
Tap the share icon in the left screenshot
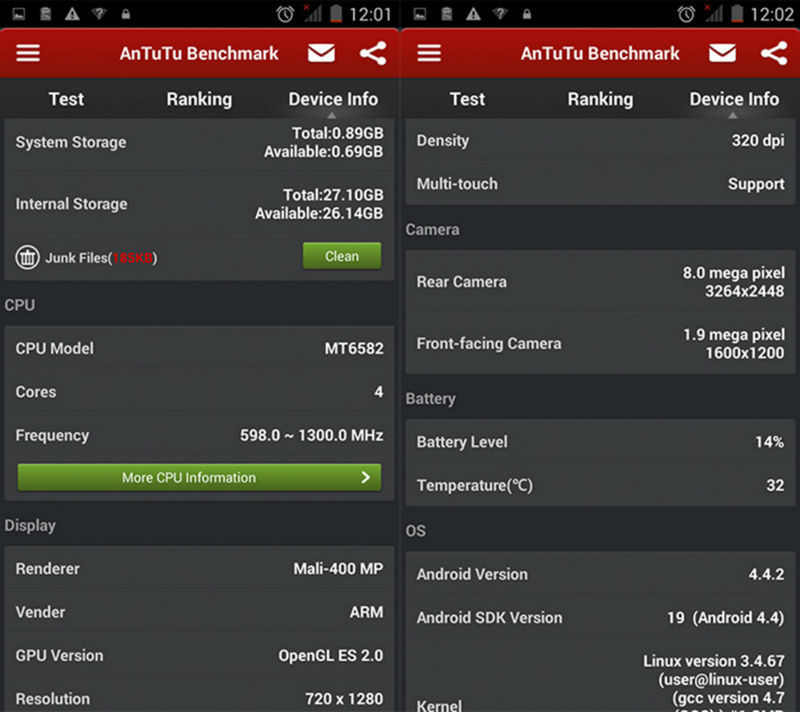(x=373, y=53)
